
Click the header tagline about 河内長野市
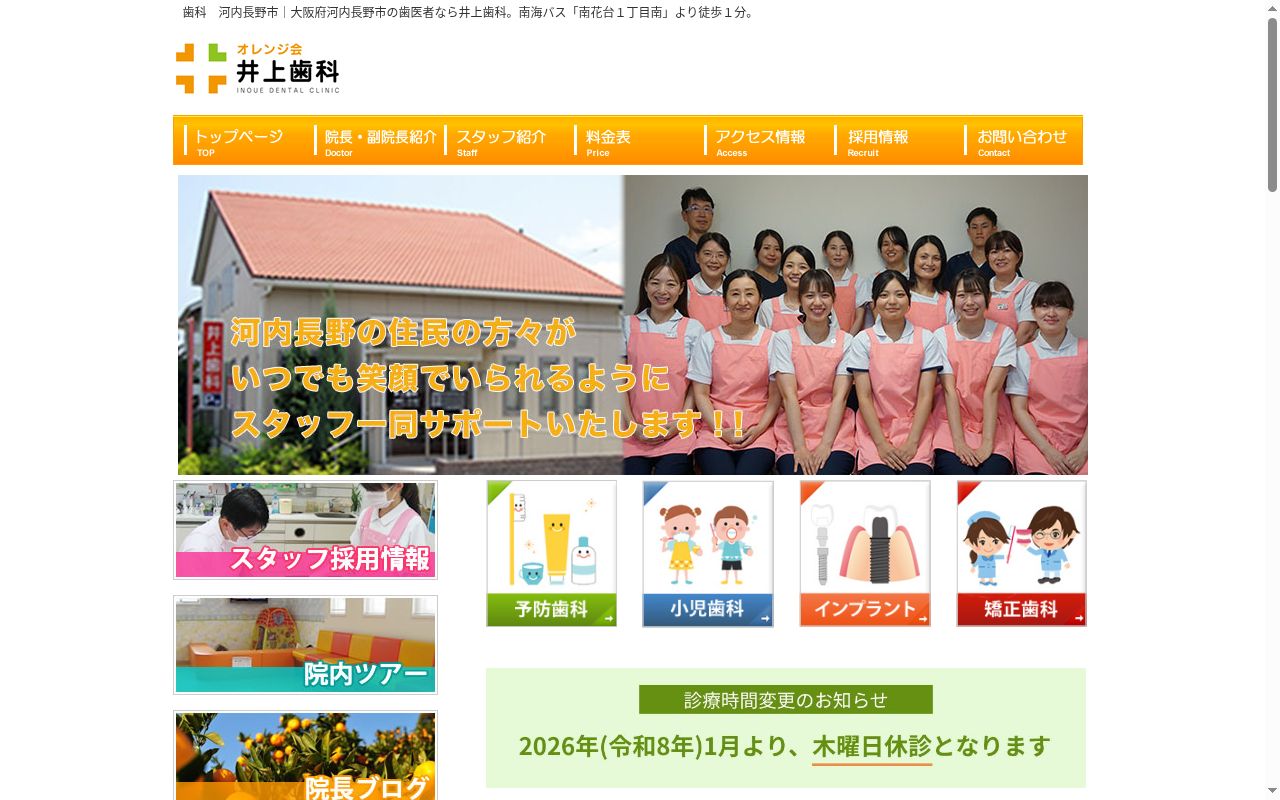click(x=470, y=12)
